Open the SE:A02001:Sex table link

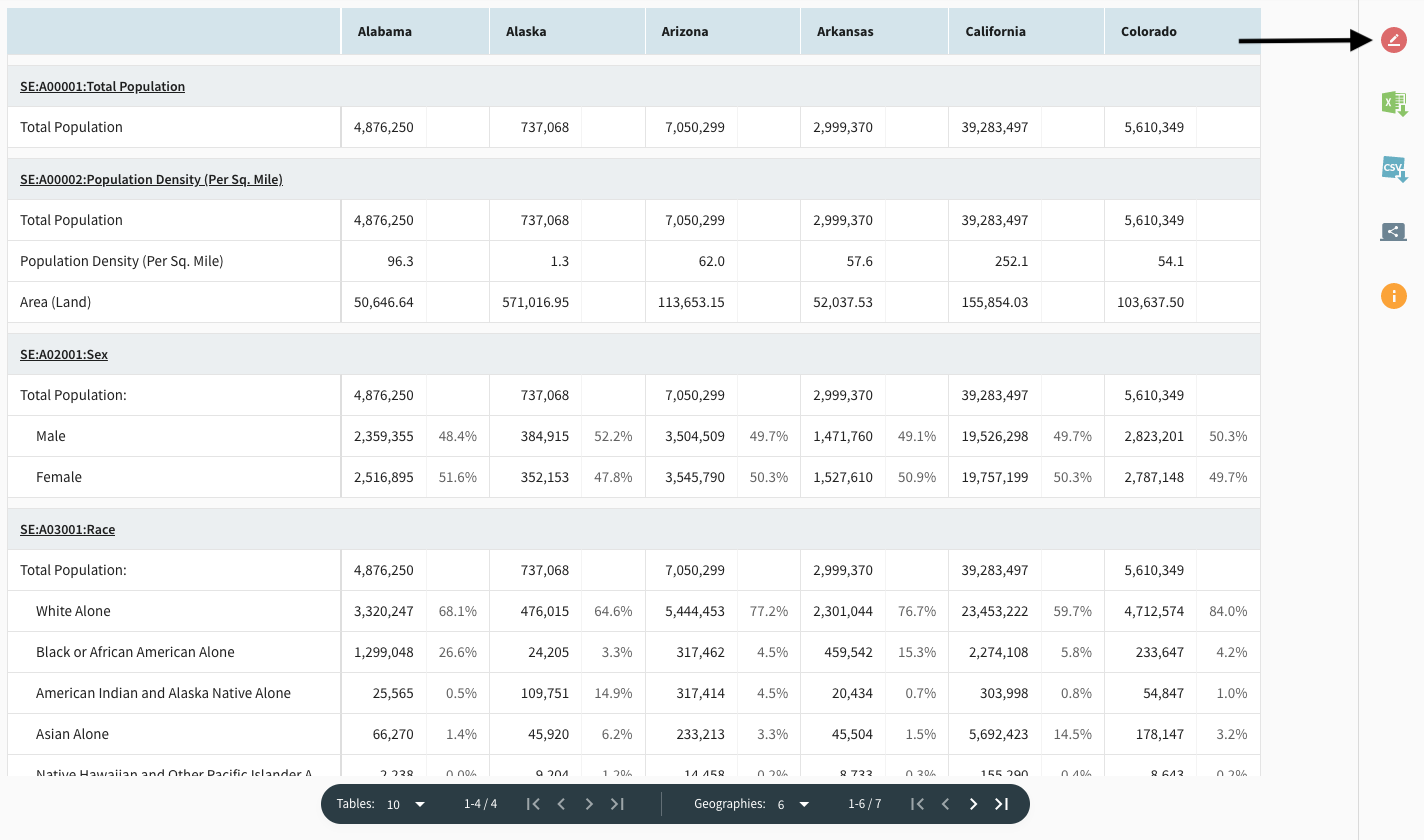[x=64, y=355]
